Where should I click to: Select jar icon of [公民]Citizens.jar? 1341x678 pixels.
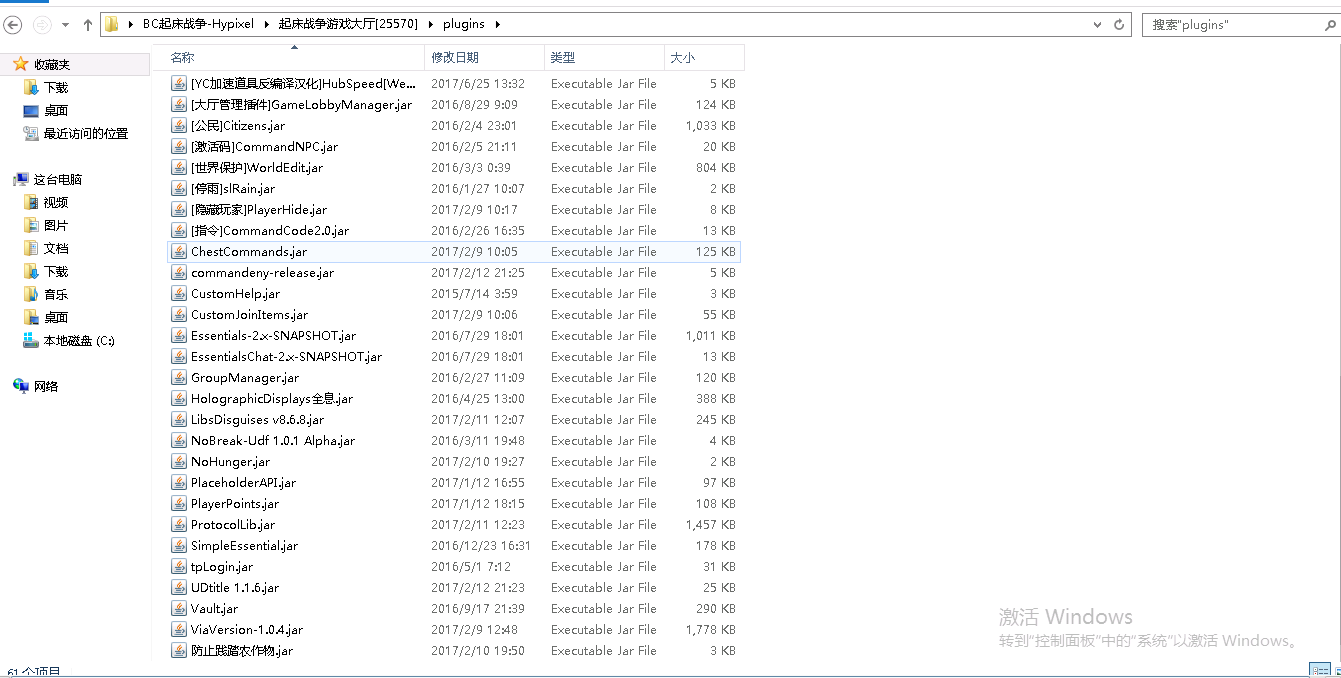(179, 126)
